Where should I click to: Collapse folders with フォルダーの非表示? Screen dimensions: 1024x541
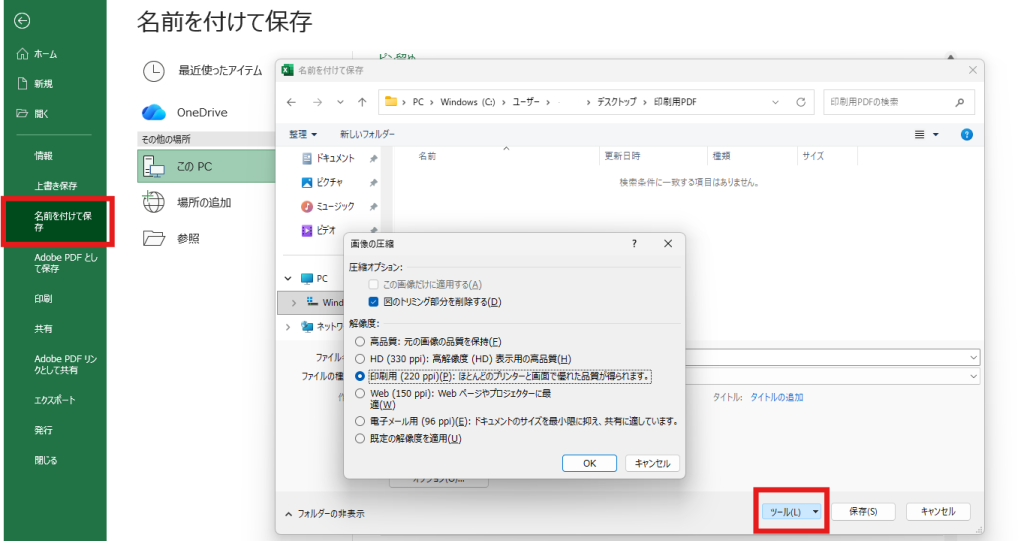click(325, 514)
